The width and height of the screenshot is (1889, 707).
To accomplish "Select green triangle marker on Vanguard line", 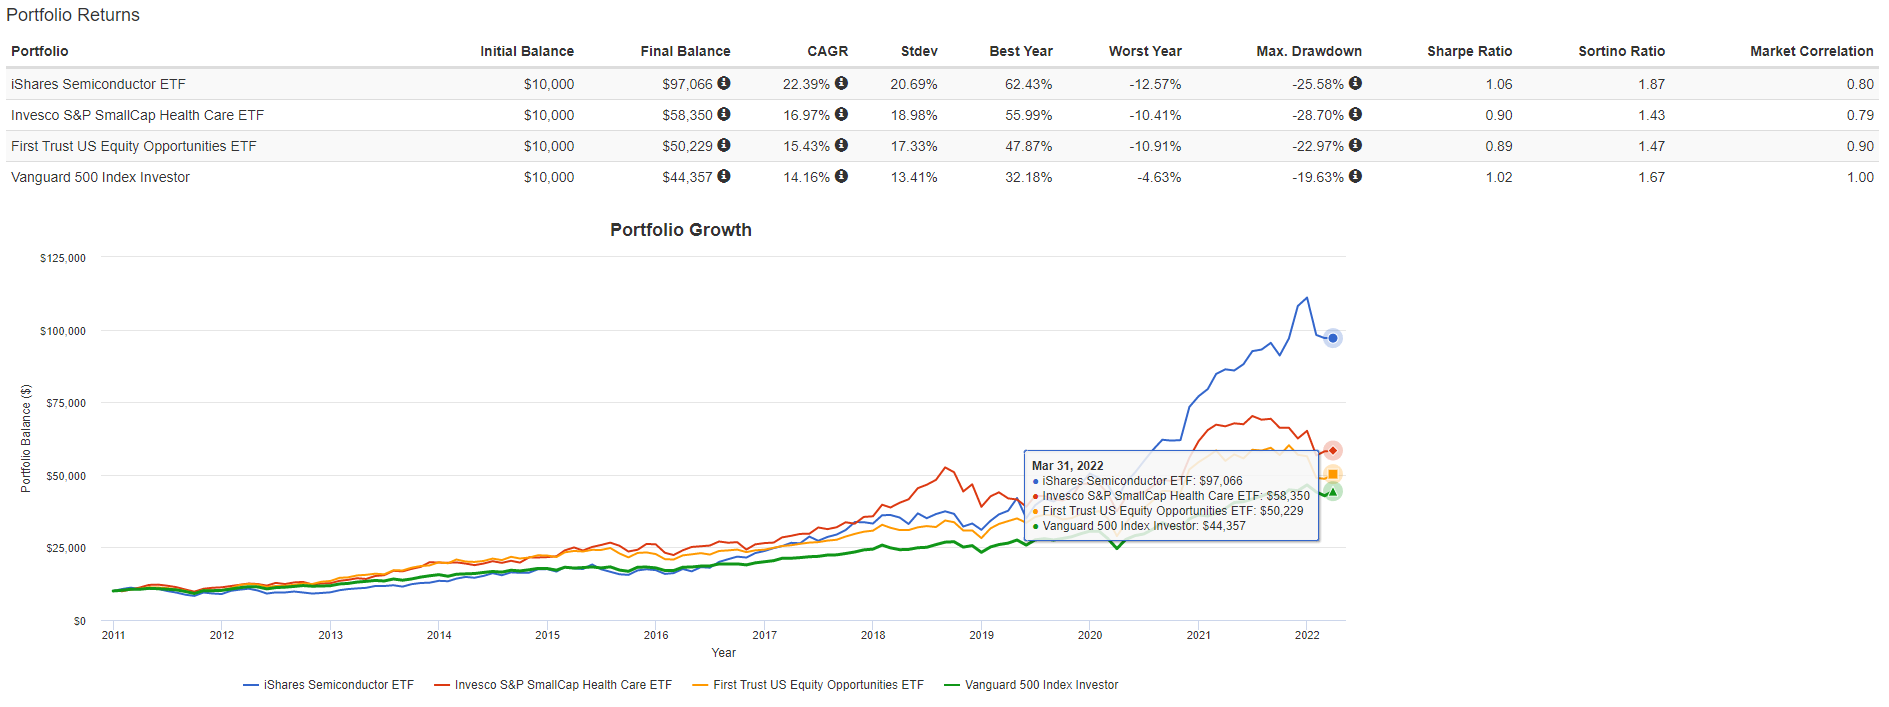I will pyautogui.click(x=1332, y=492).
